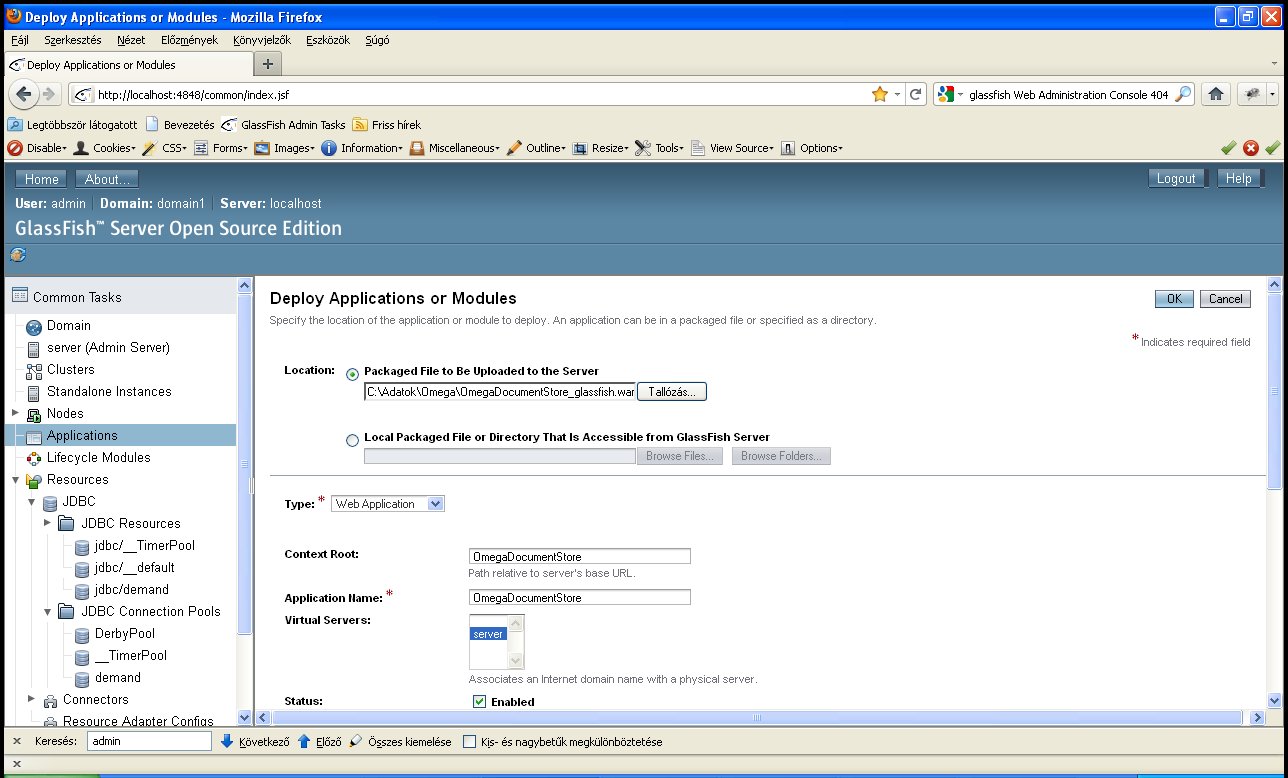This screenshot has width=1288, height=778.
Task: Open the Cookies dropdown in Web Developer toolbar
Action: pyautogui.click(x=105, y=148)
